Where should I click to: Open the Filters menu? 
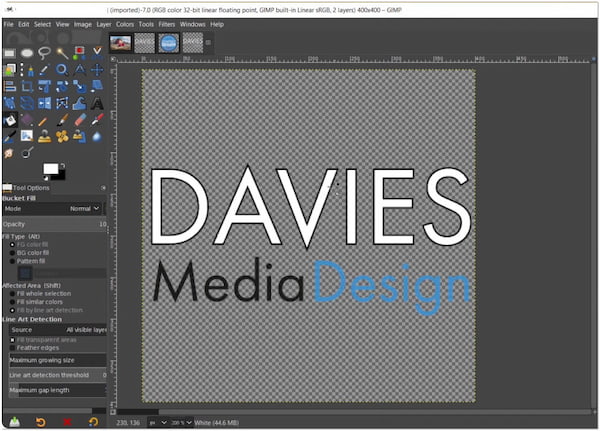tap(166, 24)
